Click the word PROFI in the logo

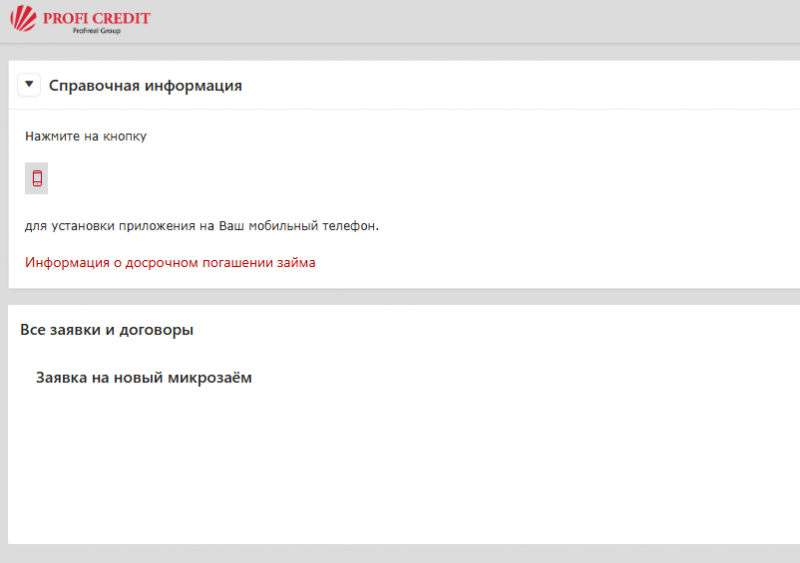coord(64,17)
